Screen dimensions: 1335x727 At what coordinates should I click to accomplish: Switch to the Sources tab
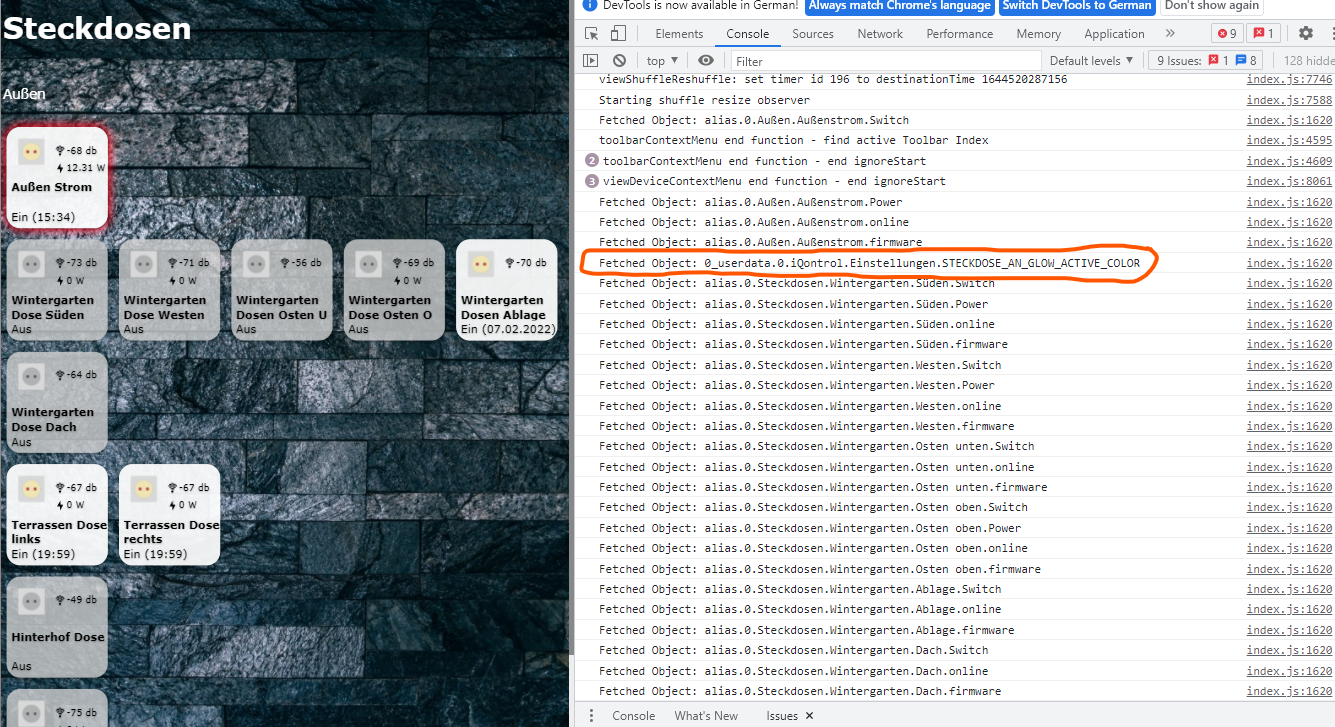click(813, 33)
